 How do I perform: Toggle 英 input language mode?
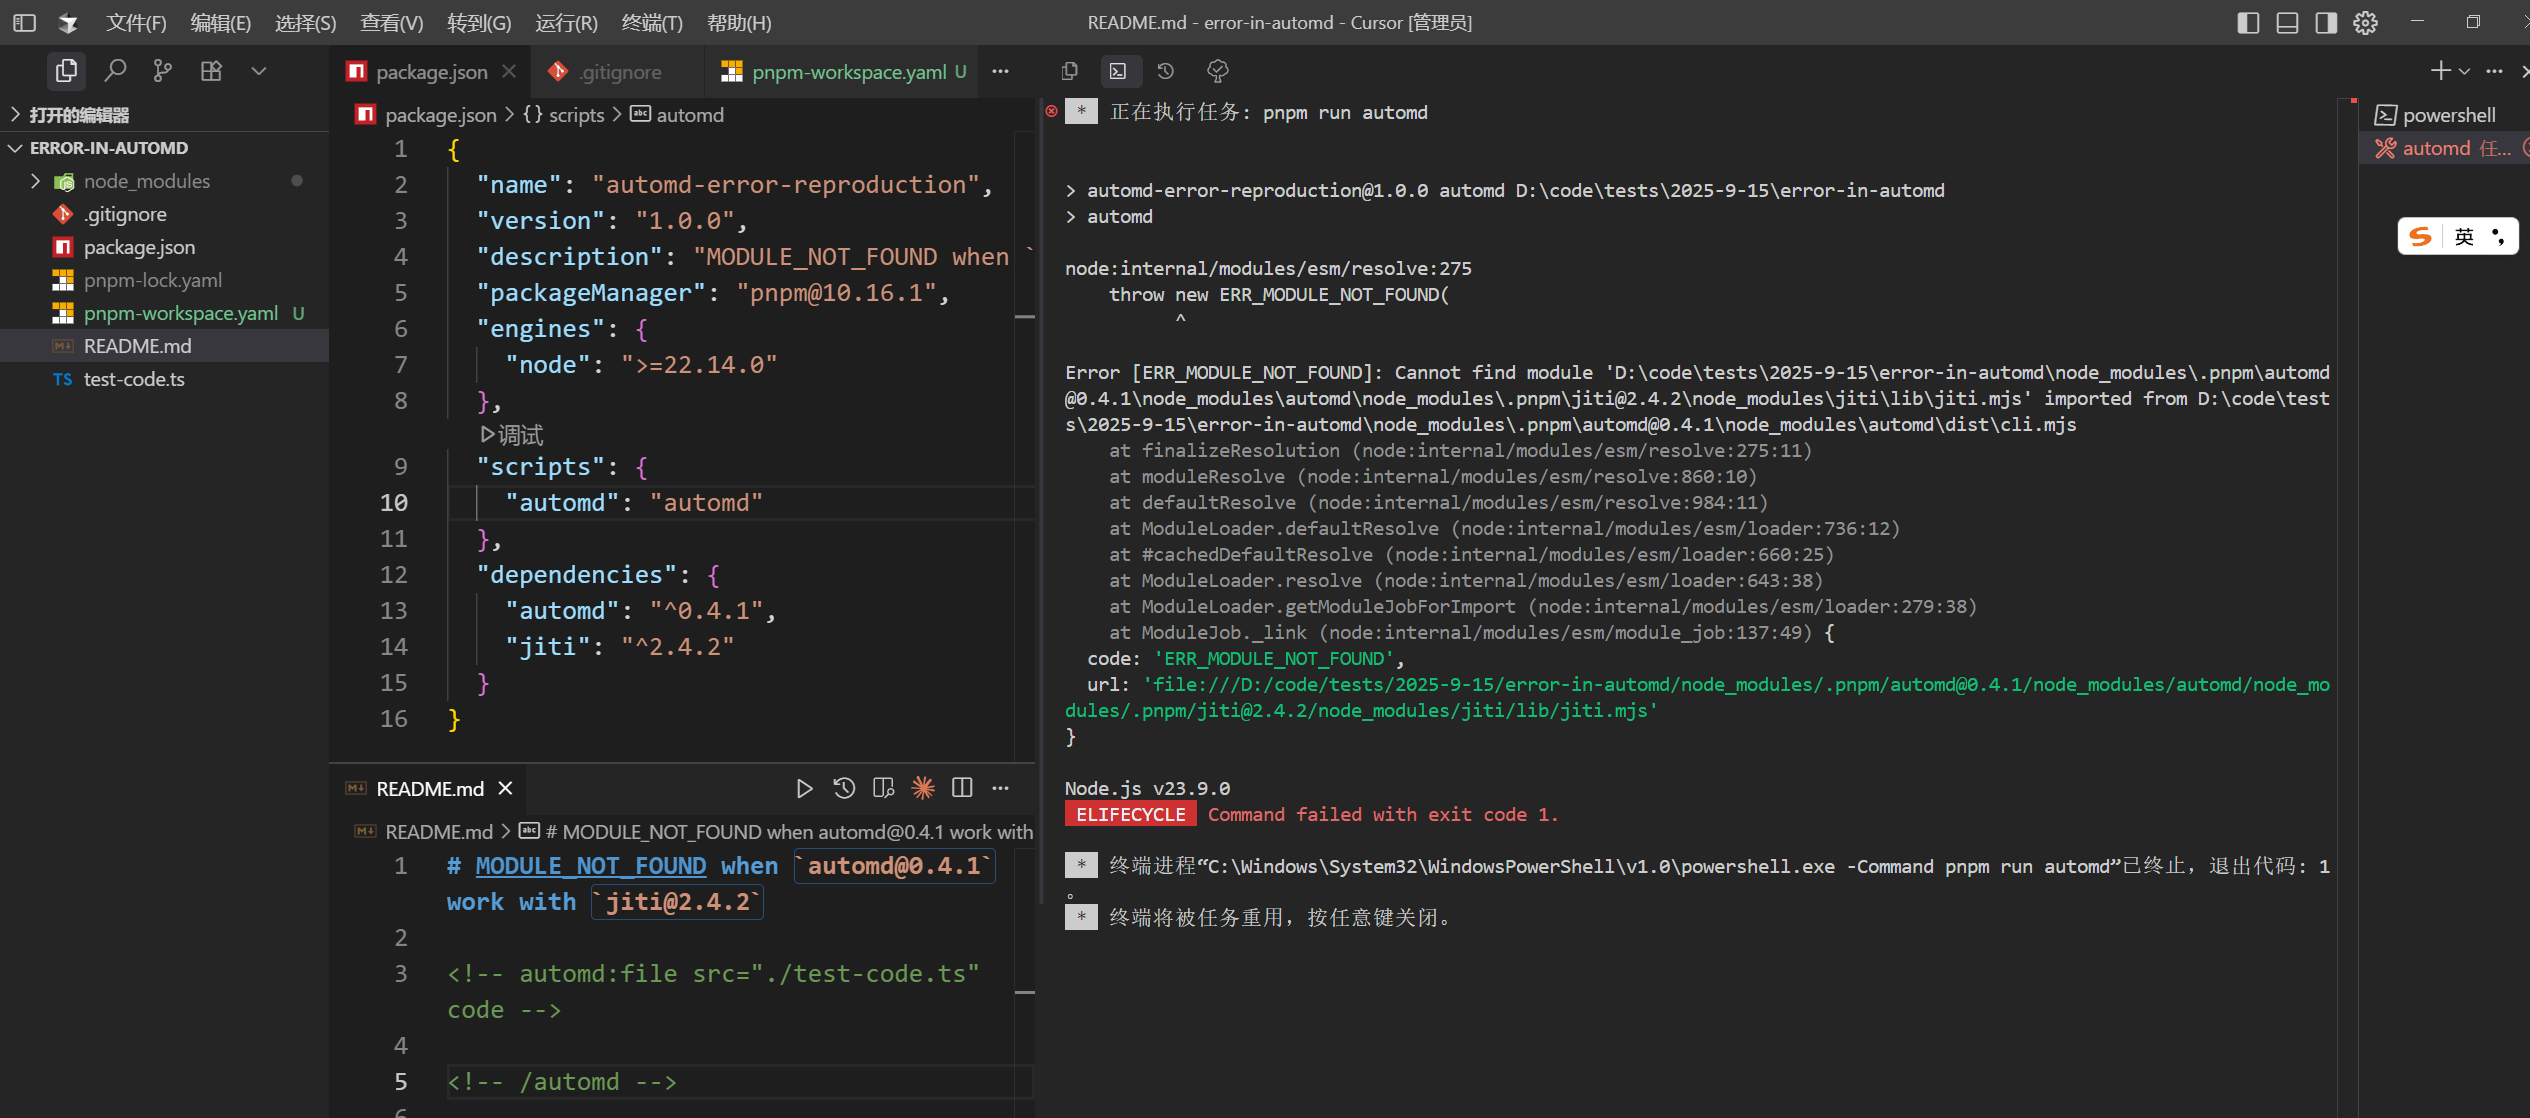2464,236
